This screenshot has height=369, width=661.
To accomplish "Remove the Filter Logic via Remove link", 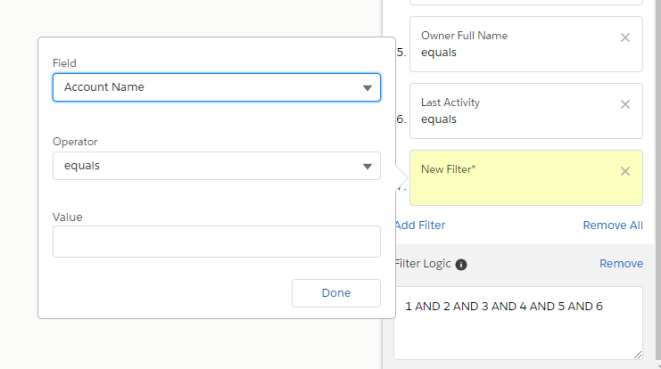I will 621,264.
